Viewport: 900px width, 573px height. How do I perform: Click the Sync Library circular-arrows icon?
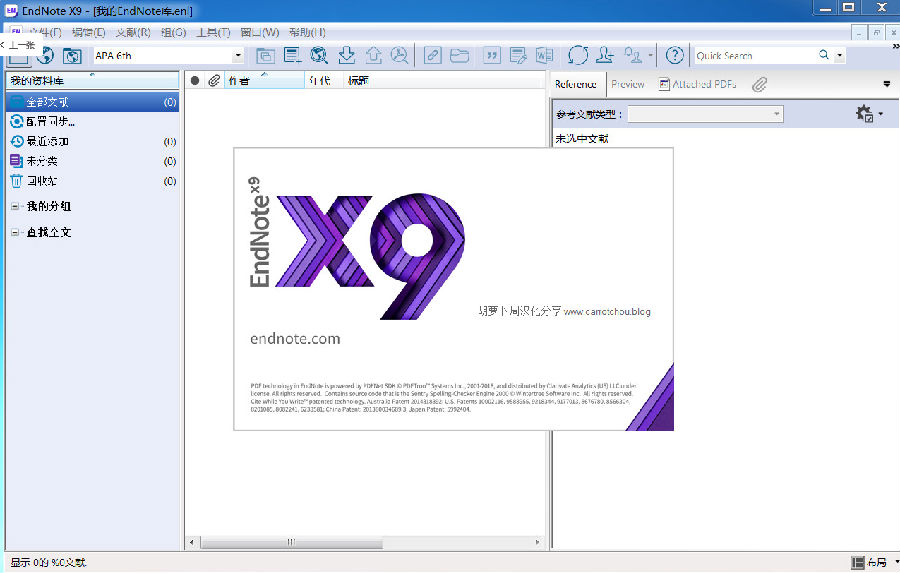point(578,56)
